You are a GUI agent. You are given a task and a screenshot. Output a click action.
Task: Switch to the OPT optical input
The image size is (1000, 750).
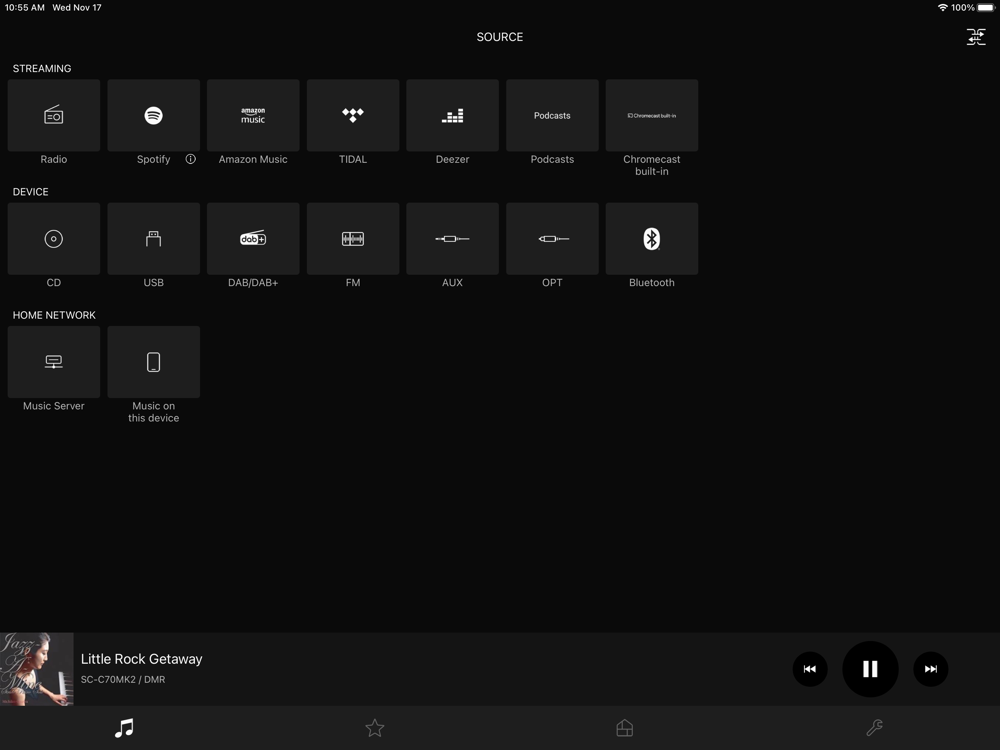(552, 239)
